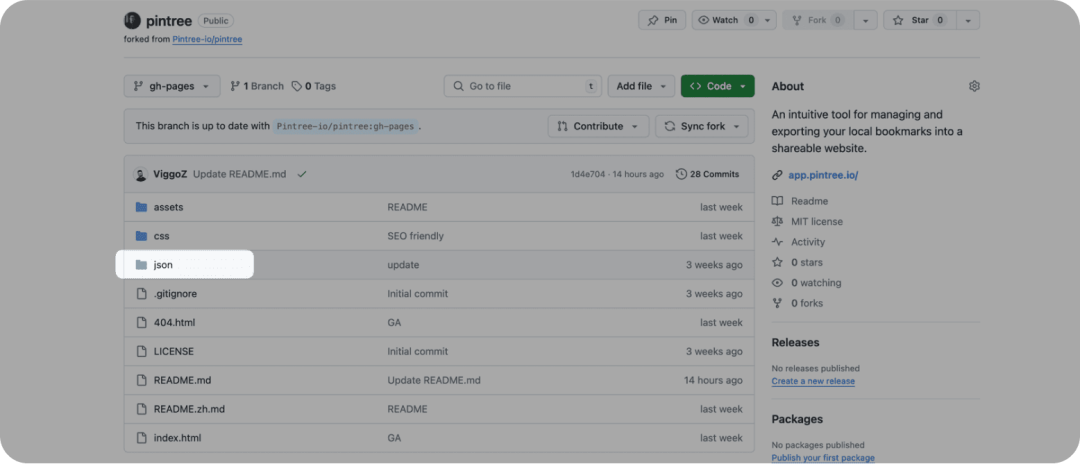1080x464 pixels.
Task: Open the json row update commit message
Action: pyautogui.click(x=403, y=265)
